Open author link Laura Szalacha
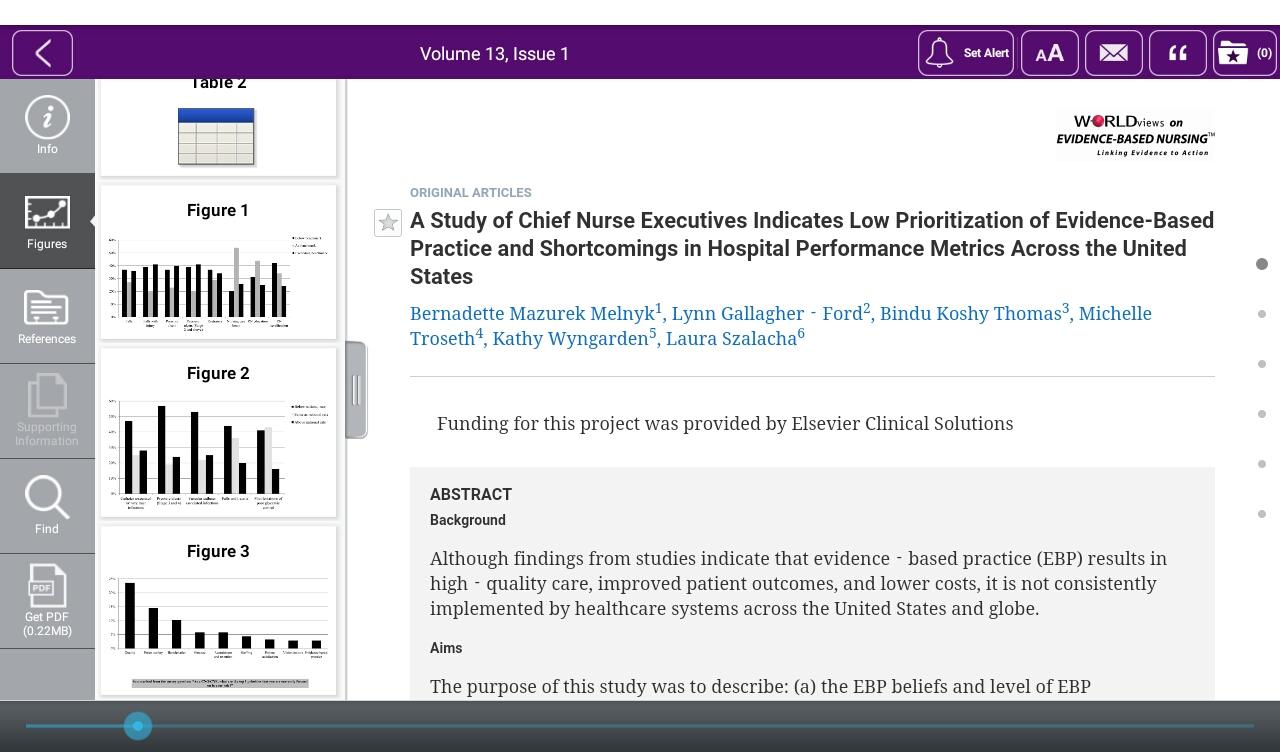 click(x=731, y=339)
